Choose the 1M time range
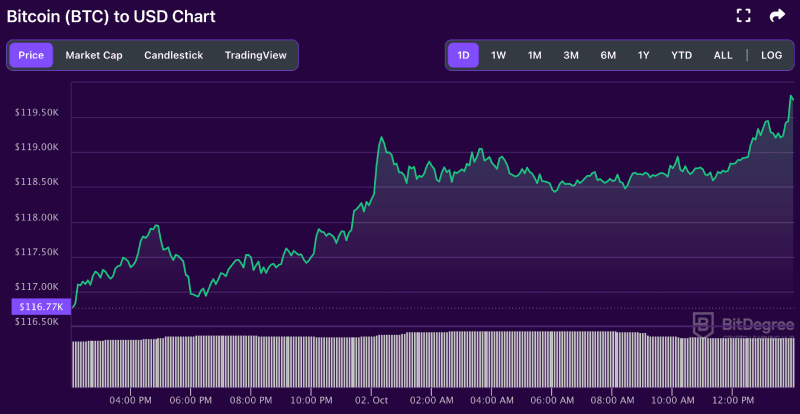The height and width of the screenshot is (414, 800). (534, 55)
